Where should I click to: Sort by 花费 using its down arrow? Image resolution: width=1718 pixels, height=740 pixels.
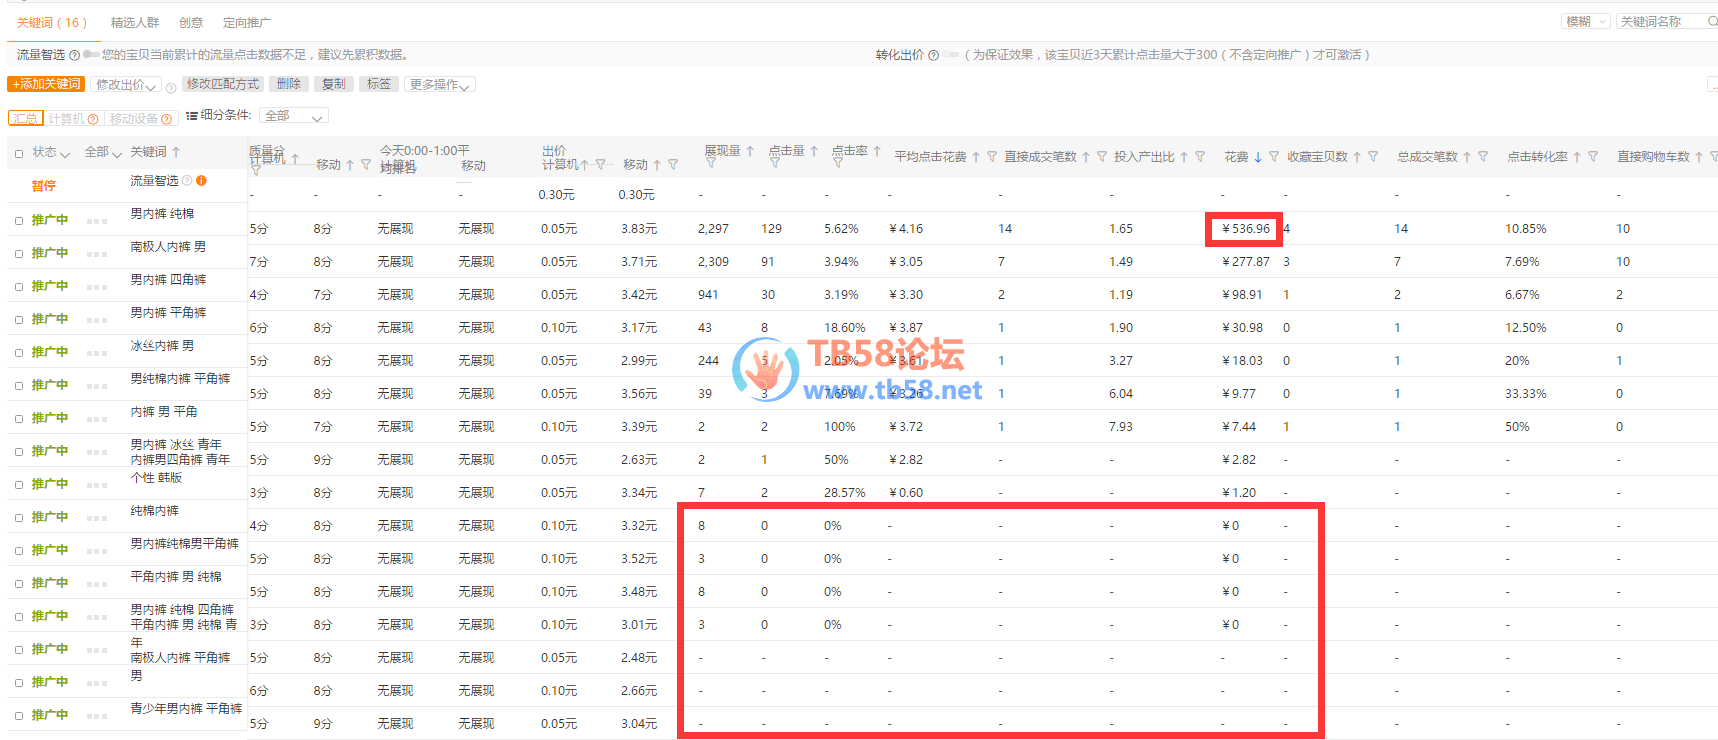click(1258, 157)
